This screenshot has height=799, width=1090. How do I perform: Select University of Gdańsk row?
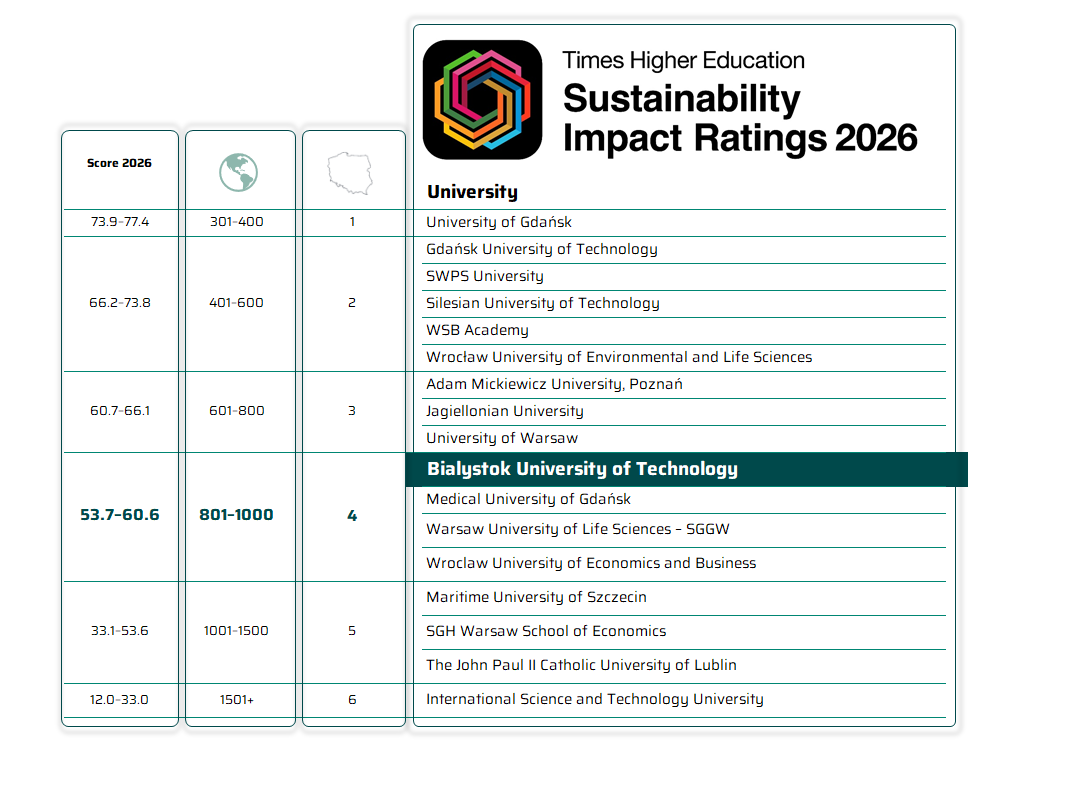(684, 223)
